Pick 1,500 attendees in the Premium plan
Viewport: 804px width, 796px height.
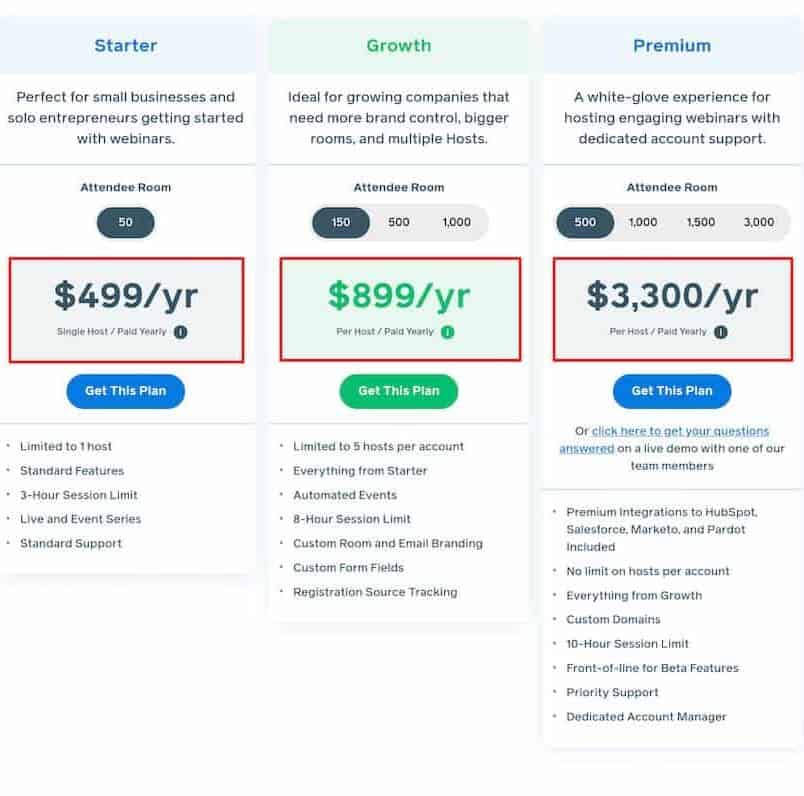point(701,222)
